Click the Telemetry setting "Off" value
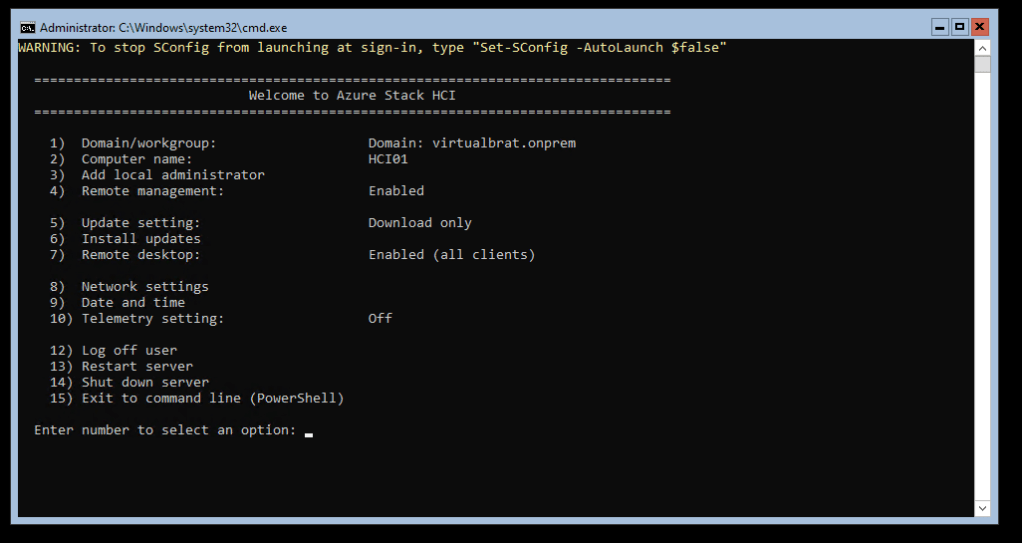 [380, 319]
